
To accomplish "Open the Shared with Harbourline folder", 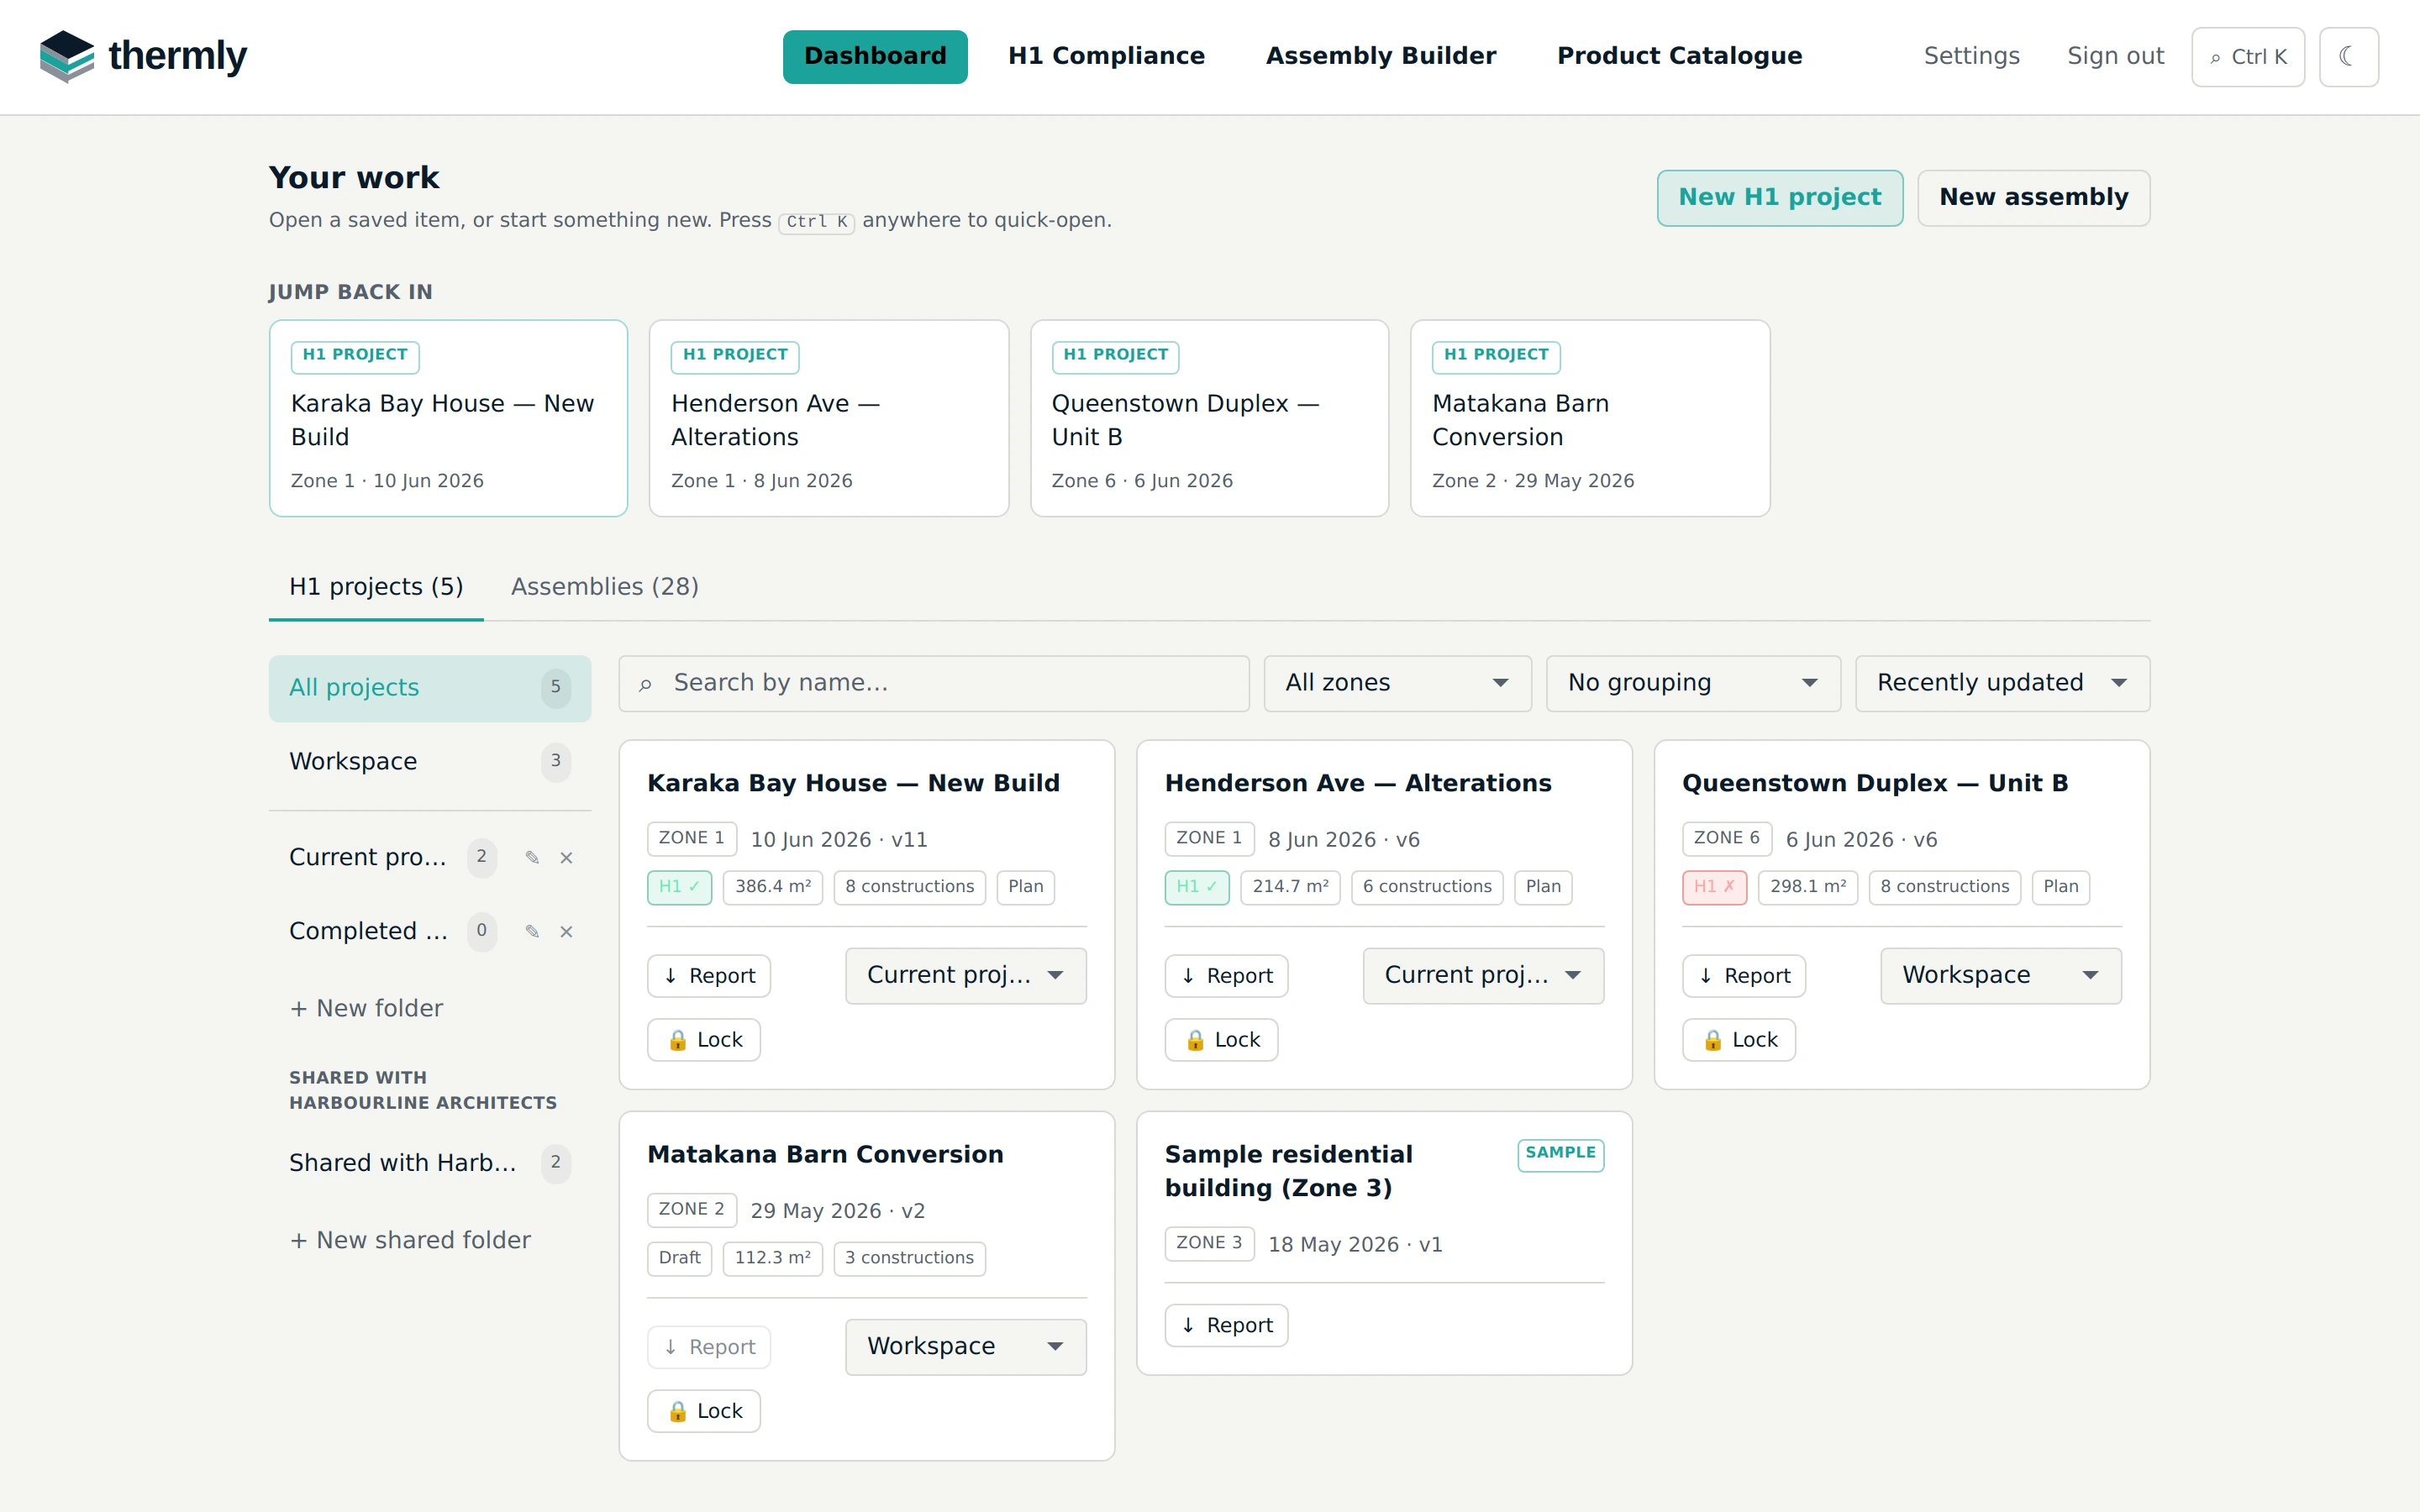I will click(x=430, y=1163).
